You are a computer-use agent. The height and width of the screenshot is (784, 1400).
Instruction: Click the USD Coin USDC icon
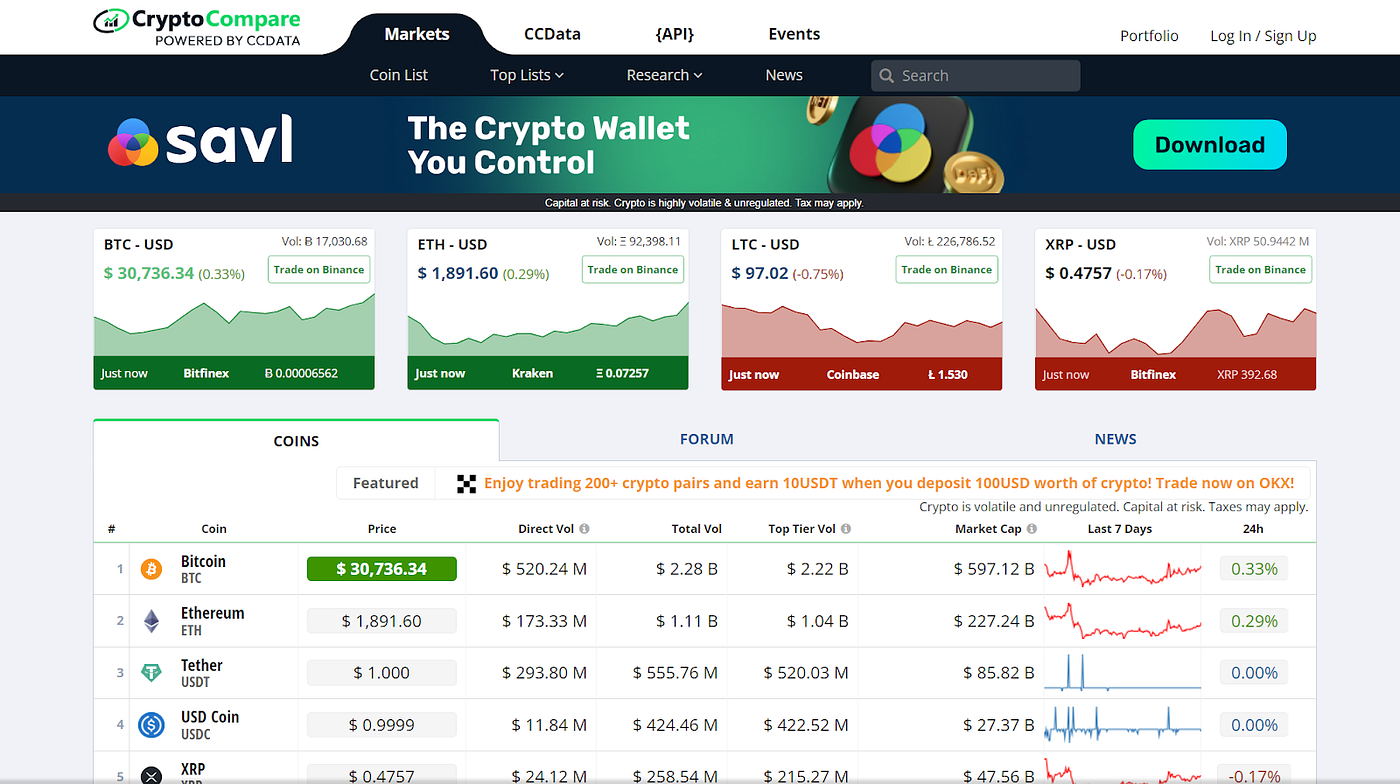151,724
